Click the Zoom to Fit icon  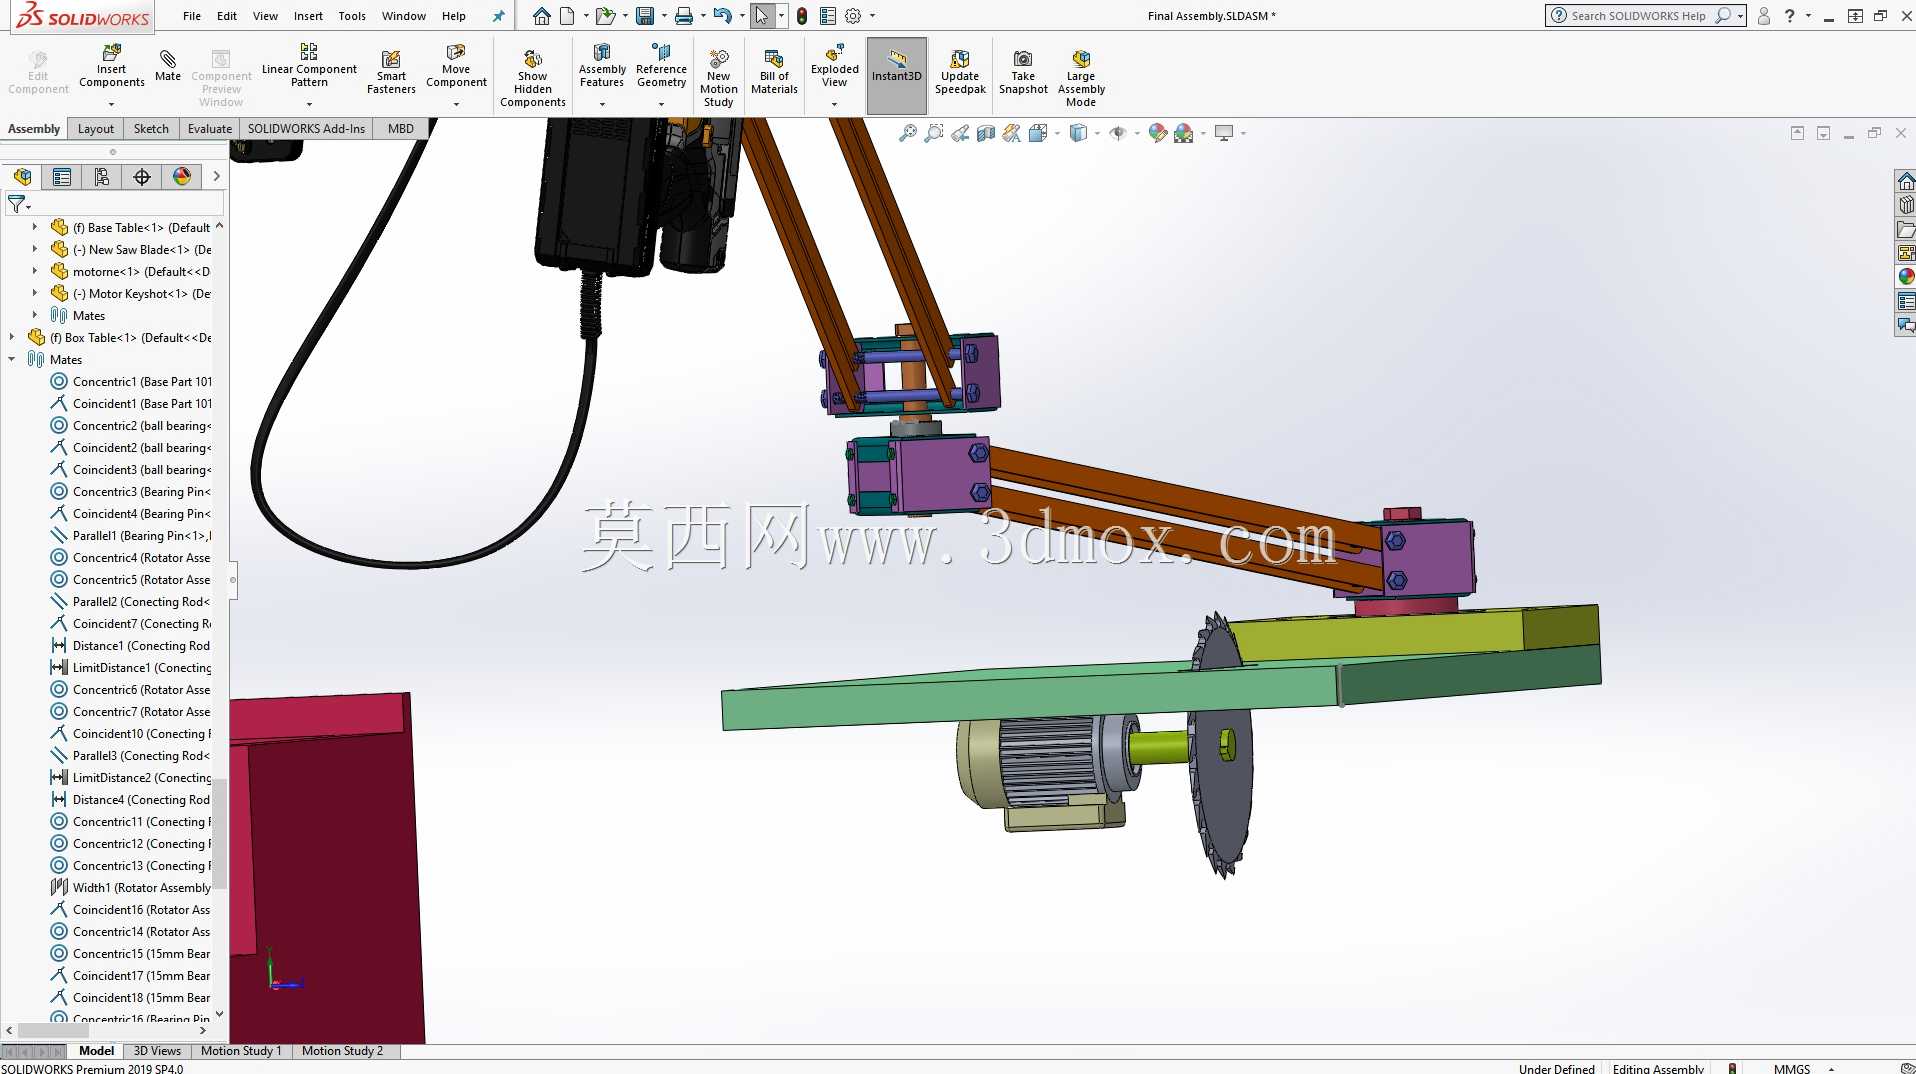tap(908, 133)
